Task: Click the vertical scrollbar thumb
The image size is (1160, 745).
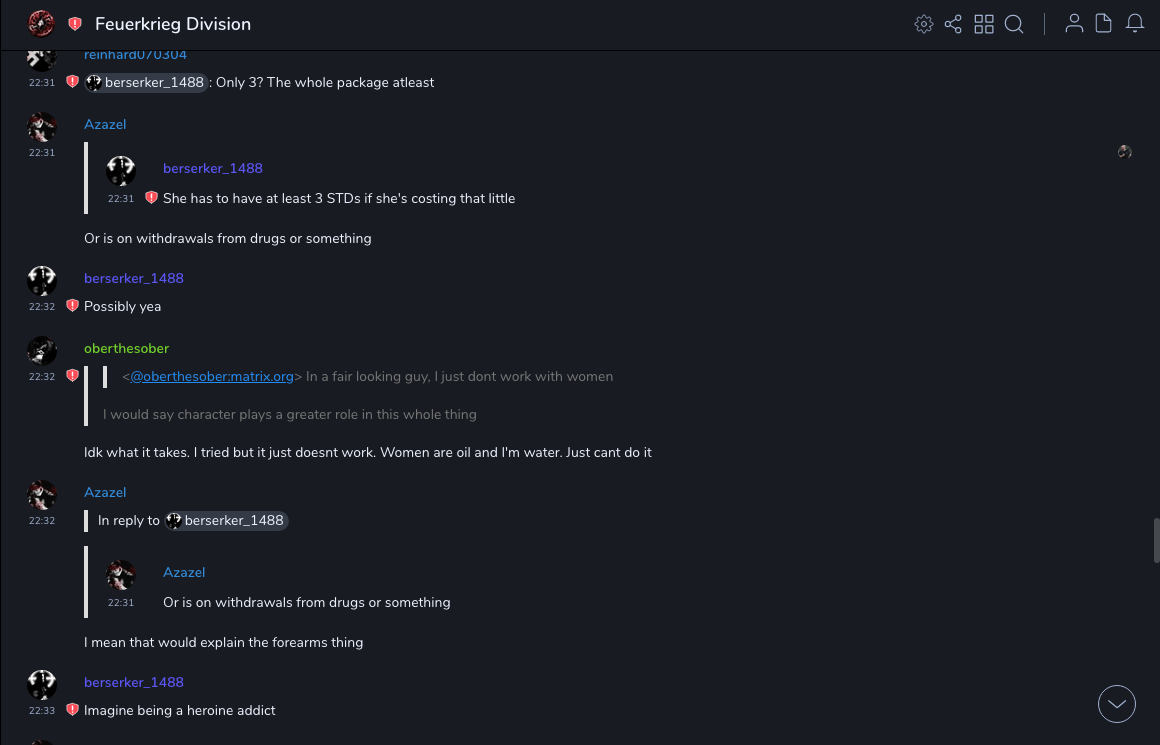Action: coord(1155,540)
